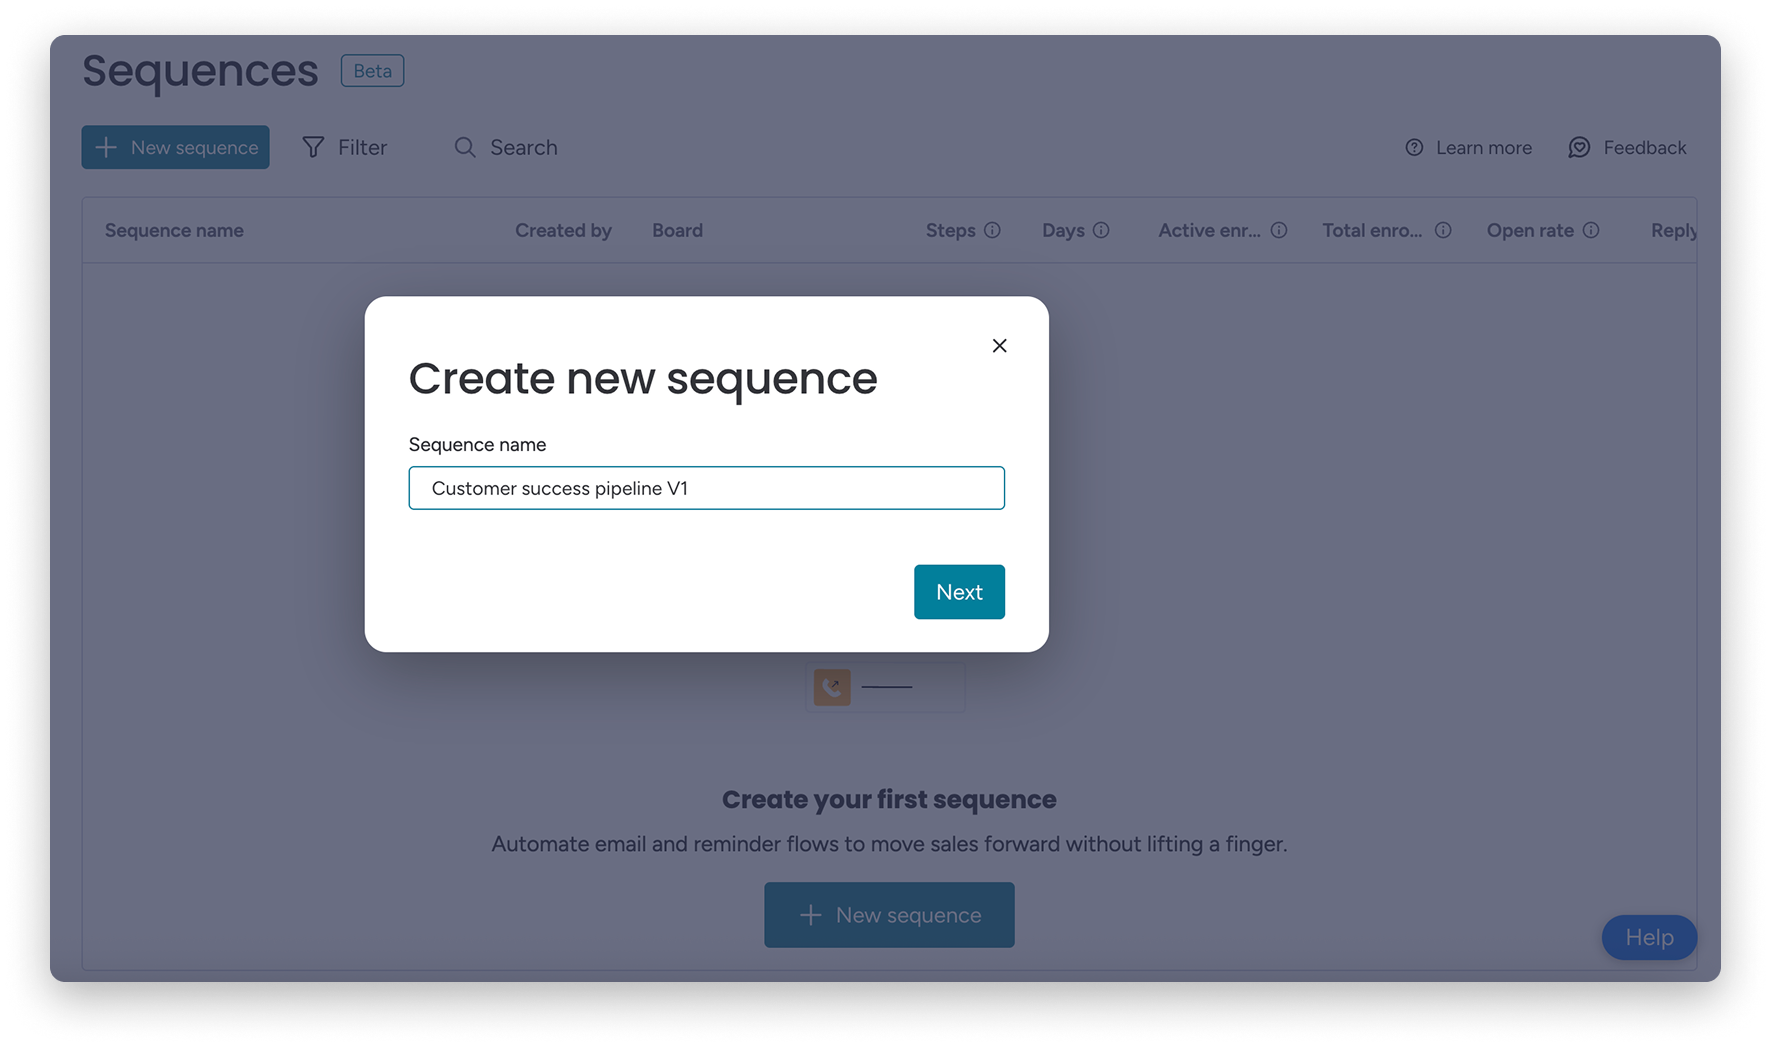Click the Learn more question mark icon
1771x1047 pixels.
(x=1414, y=147)
